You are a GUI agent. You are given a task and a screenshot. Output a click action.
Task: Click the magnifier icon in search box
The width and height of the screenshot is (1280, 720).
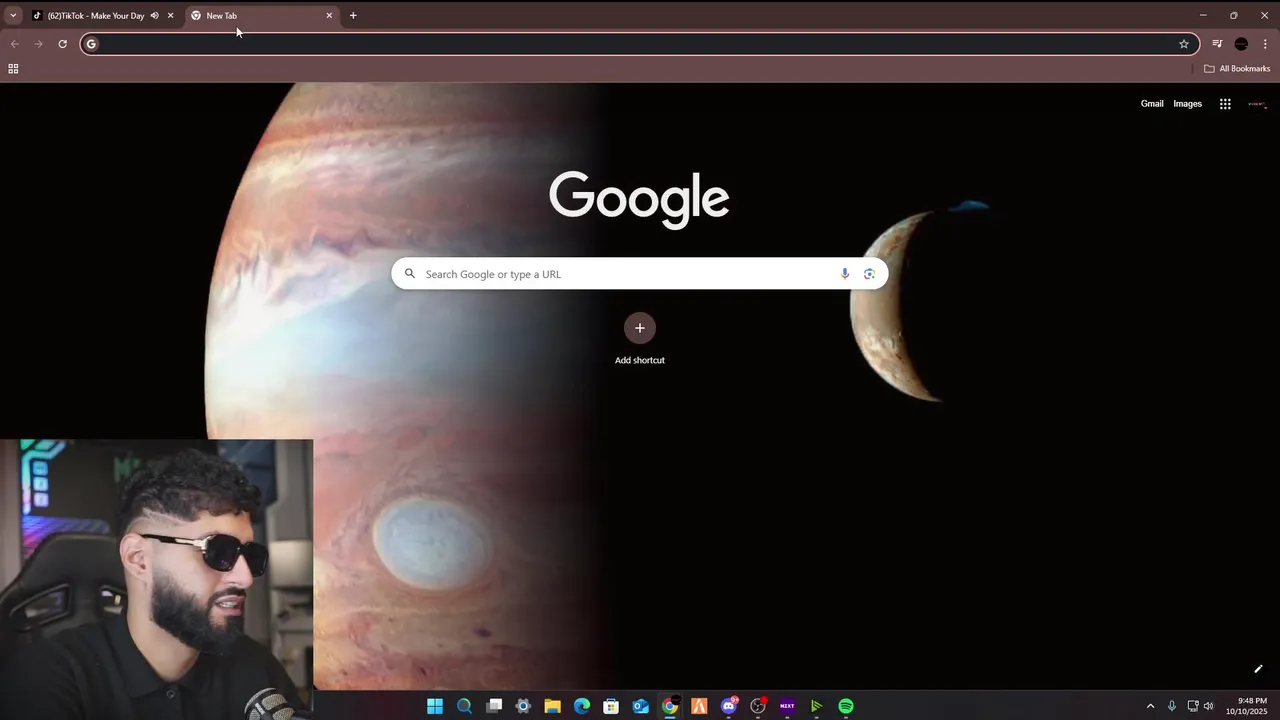click(x=409, y=274)
